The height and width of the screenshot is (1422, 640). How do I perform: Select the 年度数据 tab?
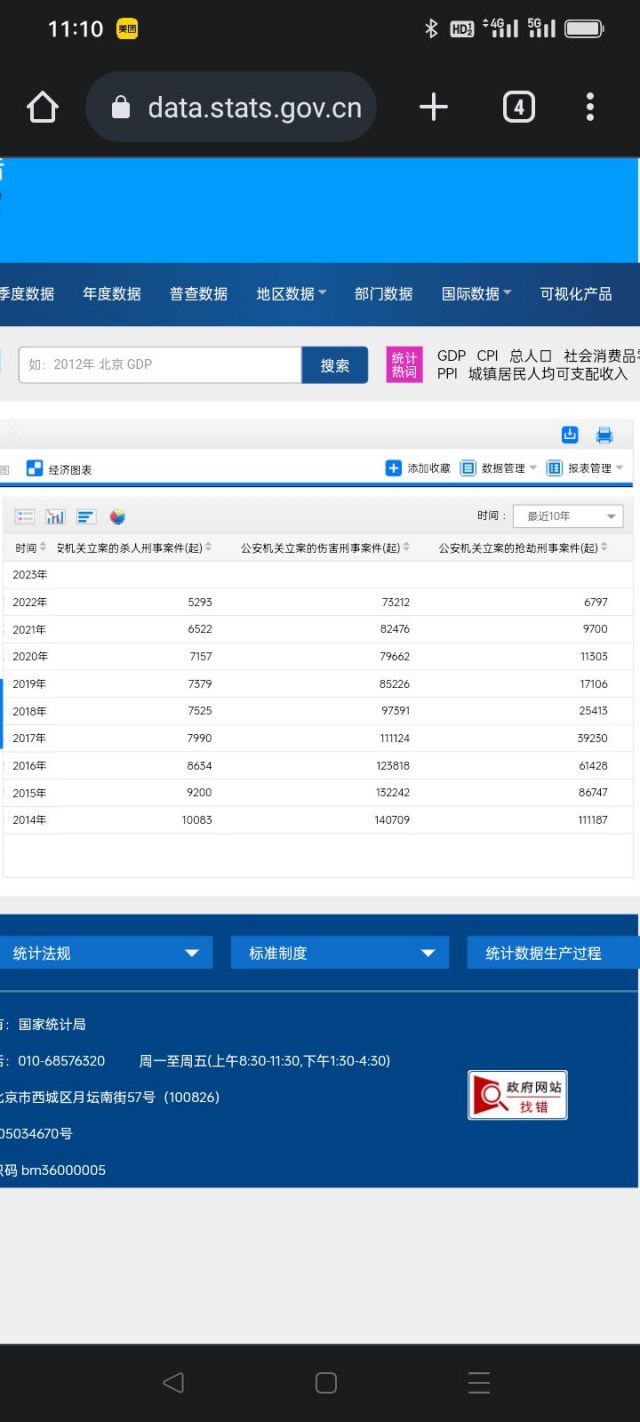click(112, 294)
